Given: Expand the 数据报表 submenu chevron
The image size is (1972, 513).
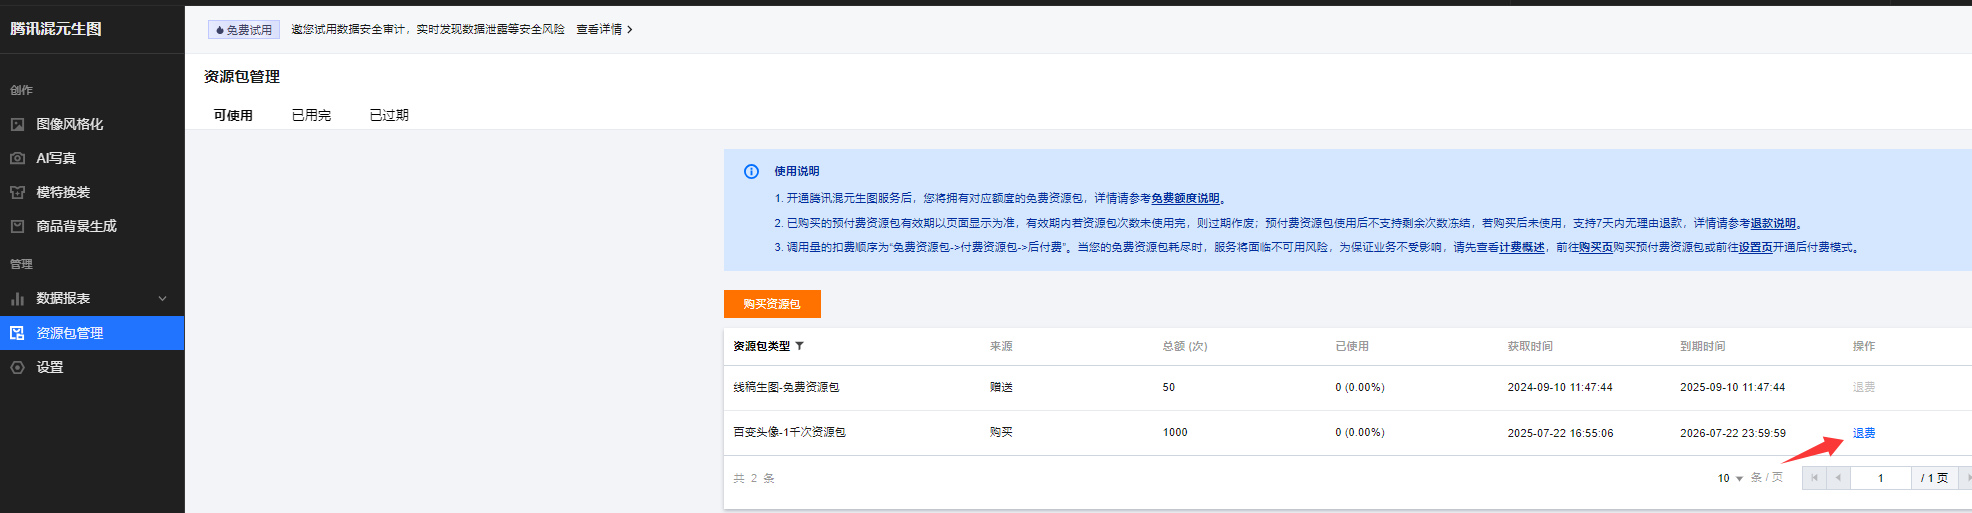Looking at the screenshot, I should pyautogui.click(x=162, y=299).
